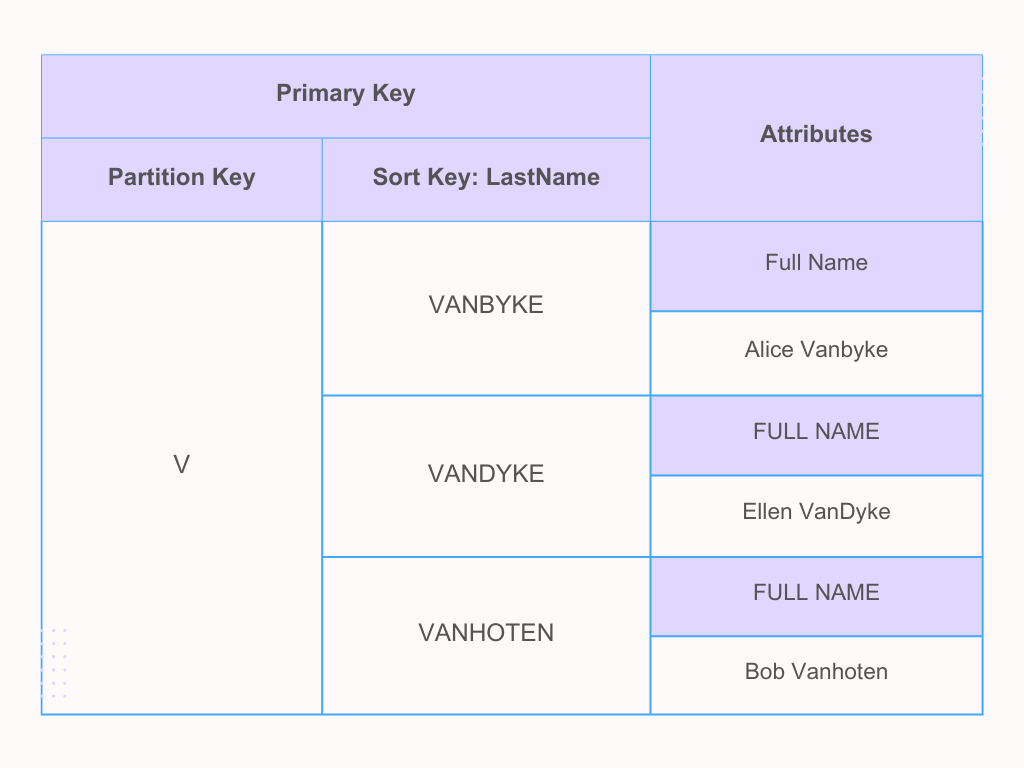Select the Sort Key: LastName header

(x=486, y=178)
